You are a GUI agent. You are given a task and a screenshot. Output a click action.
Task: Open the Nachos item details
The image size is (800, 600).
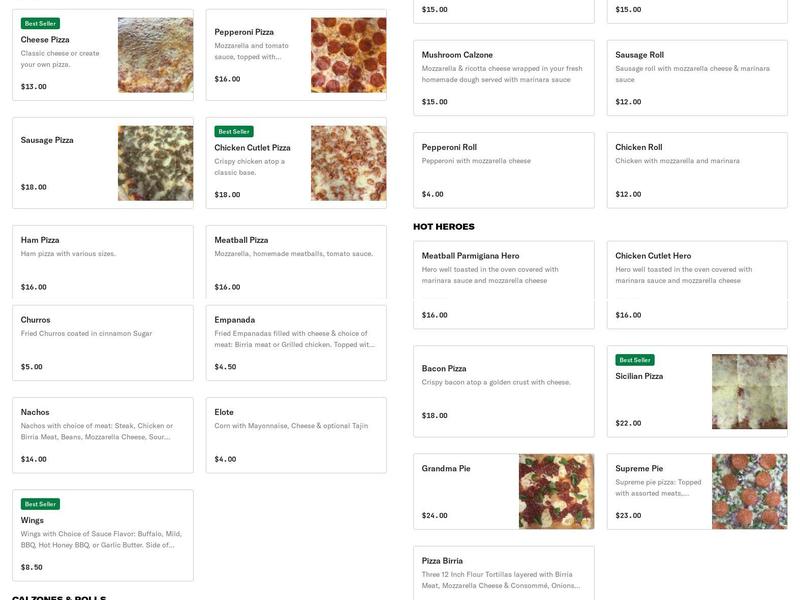(x=102, y=435)
